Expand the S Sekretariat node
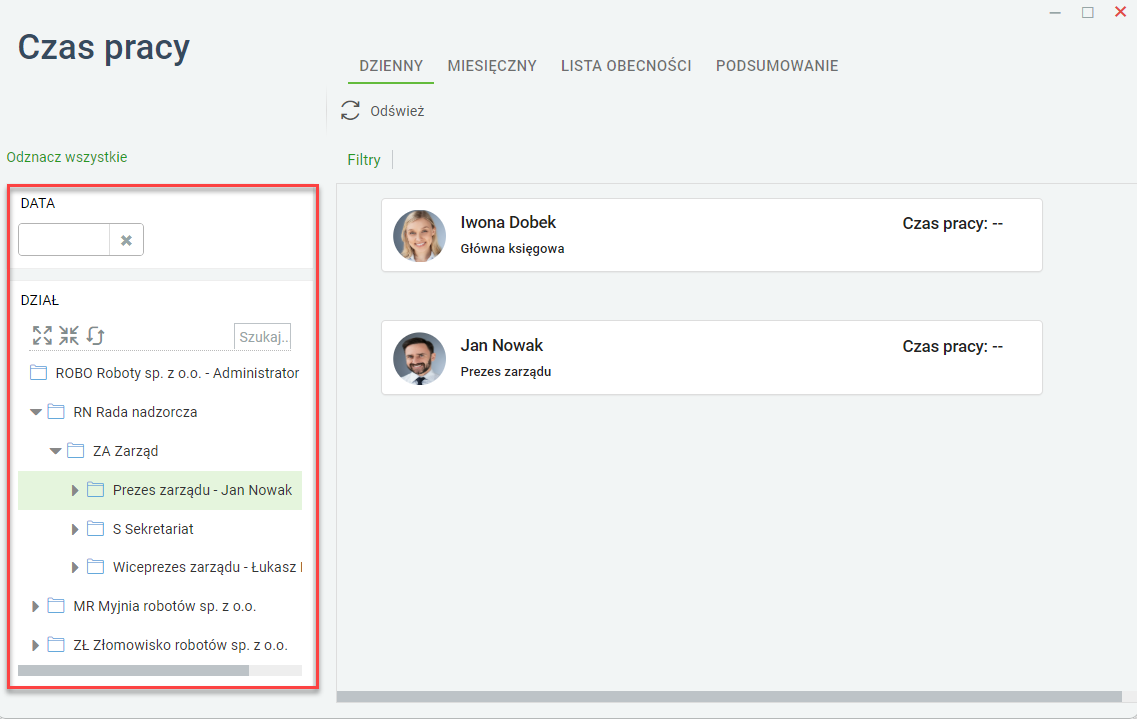This screenshot has width=1137, height=719. point(75,529)
